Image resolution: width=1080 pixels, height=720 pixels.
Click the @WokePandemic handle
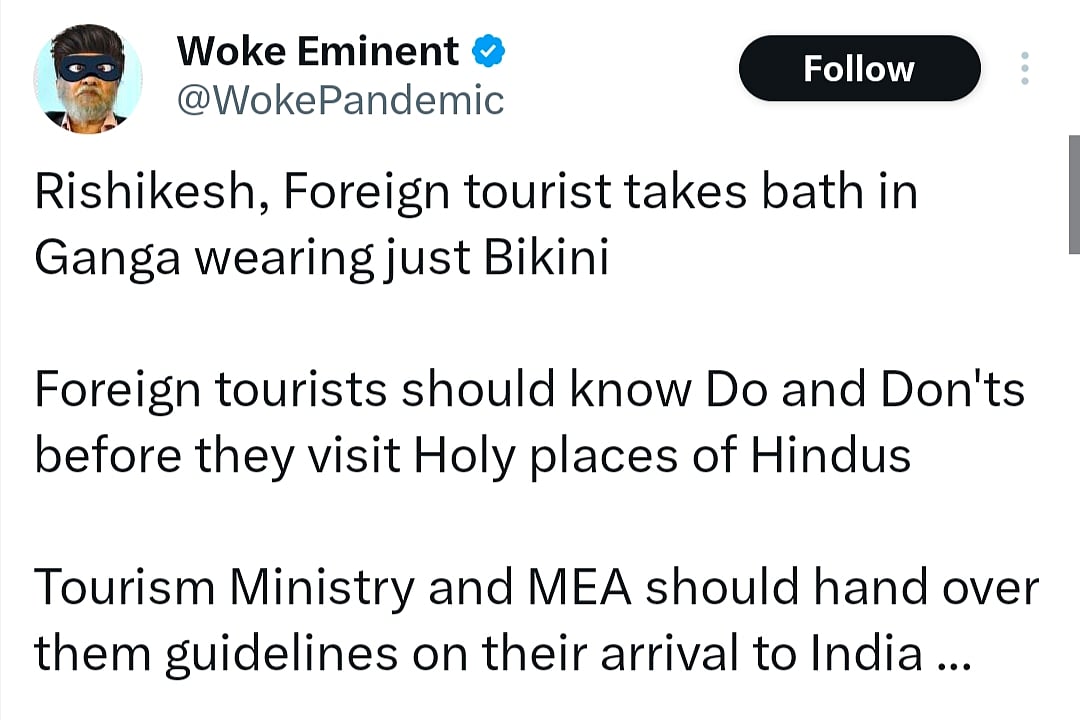(340, 100)
